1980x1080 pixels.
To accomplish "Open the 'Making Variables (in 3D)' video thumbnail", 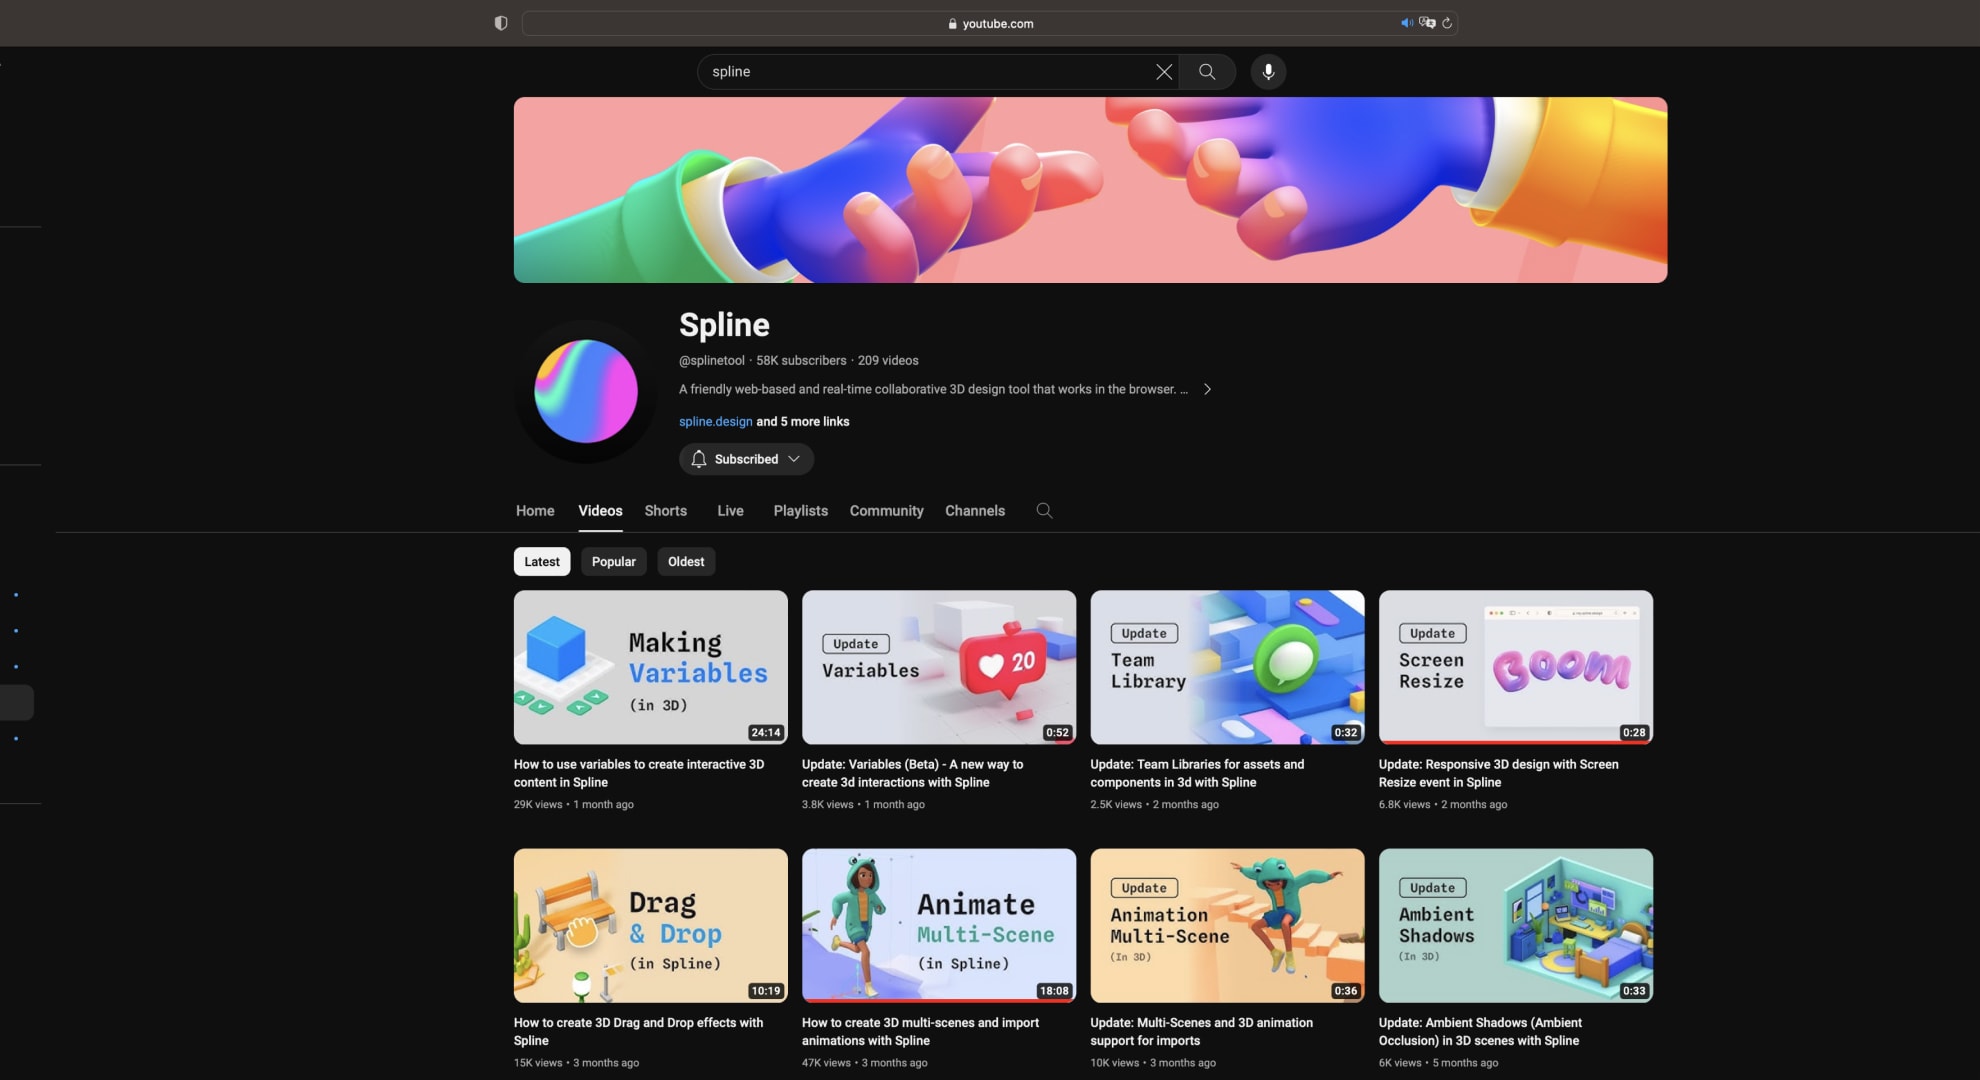I will (x=650, y=667).
